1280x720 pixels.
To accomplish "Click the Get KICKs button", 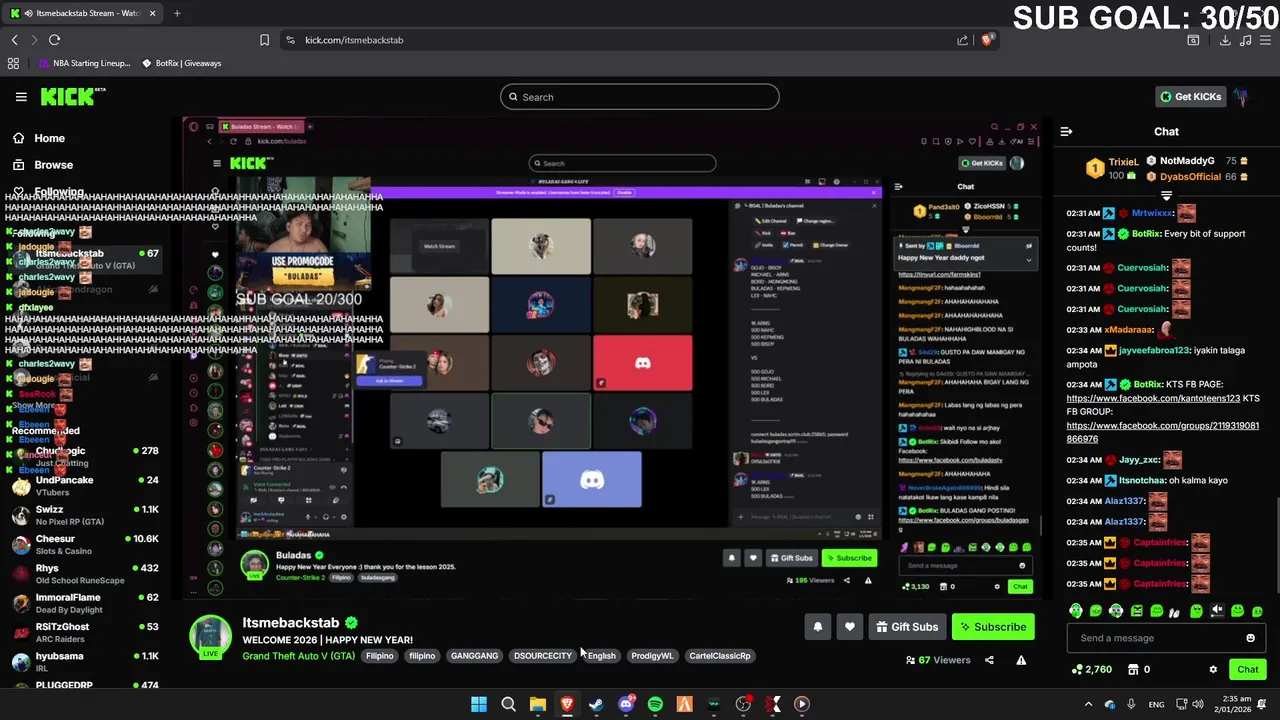I will pyautogui.click(x=1190, y=97).
